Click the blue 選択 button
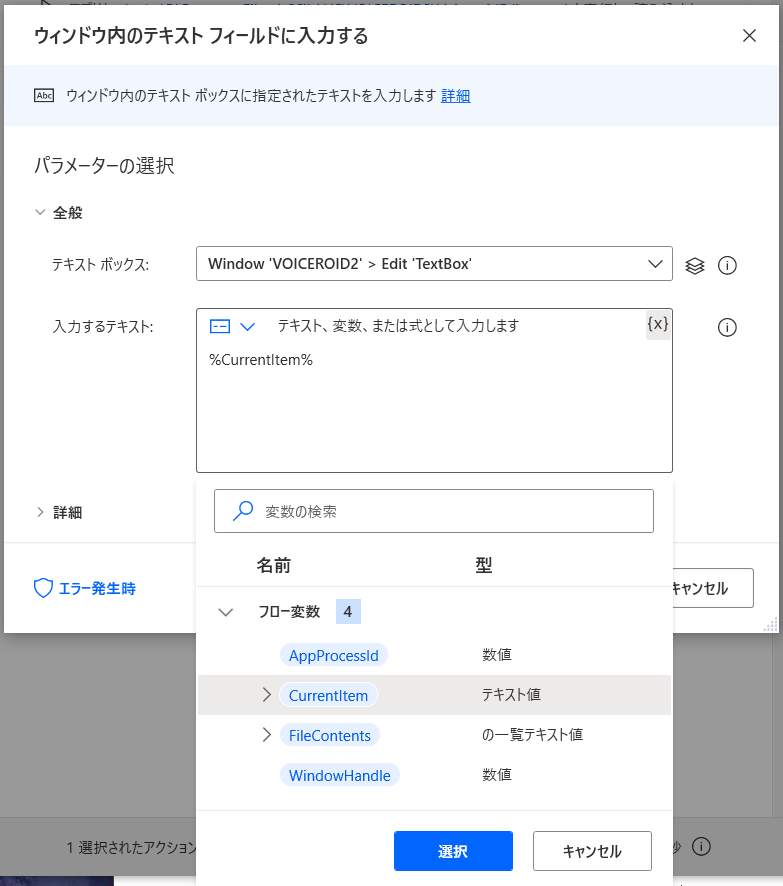The width and height of the screenshot is (783, 886). coord(453,851)
